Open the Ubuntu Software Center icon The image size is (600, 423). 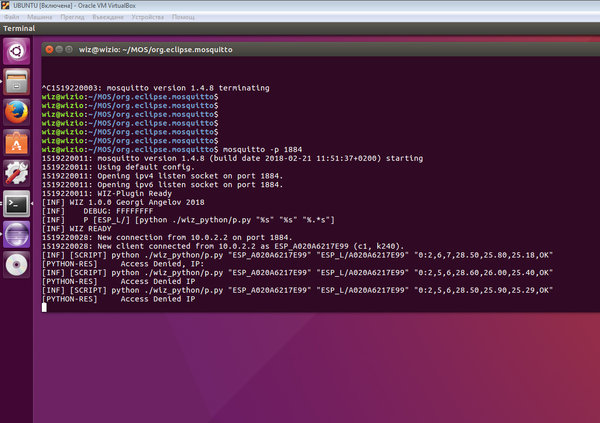click(16, 143)
